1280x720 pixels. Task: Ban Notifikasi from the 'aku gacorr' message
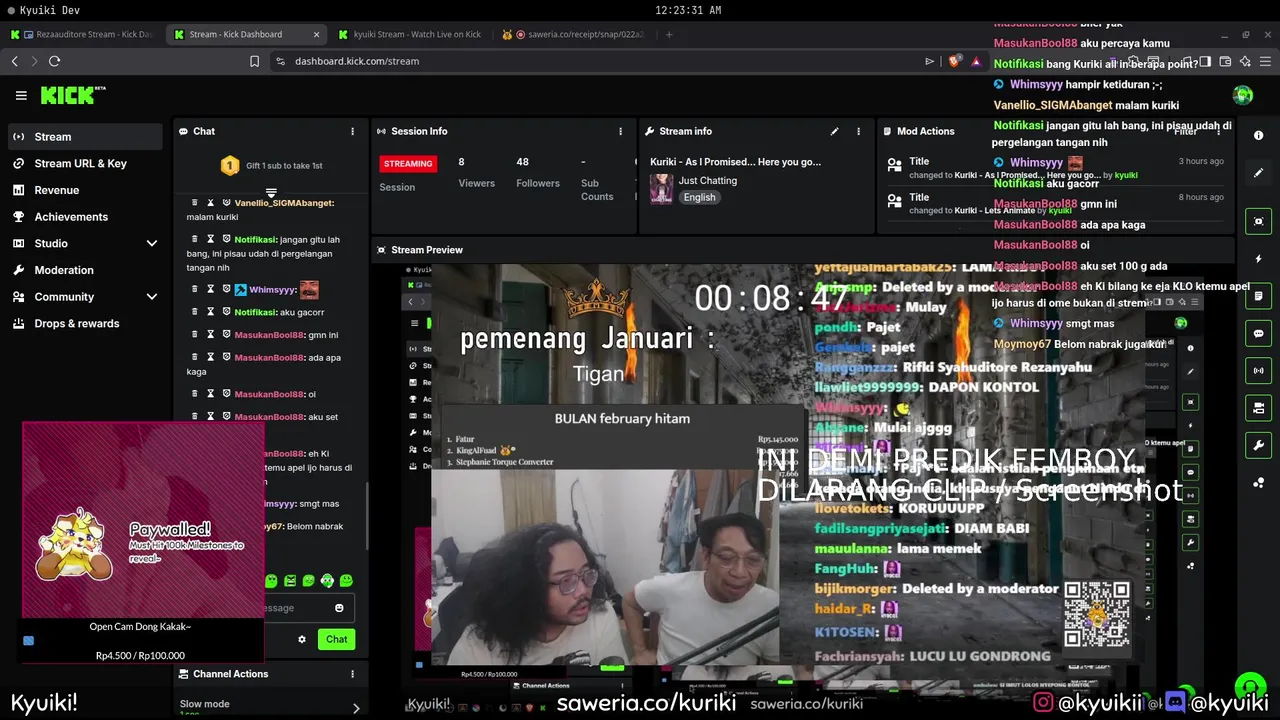[x=227, y=312]
